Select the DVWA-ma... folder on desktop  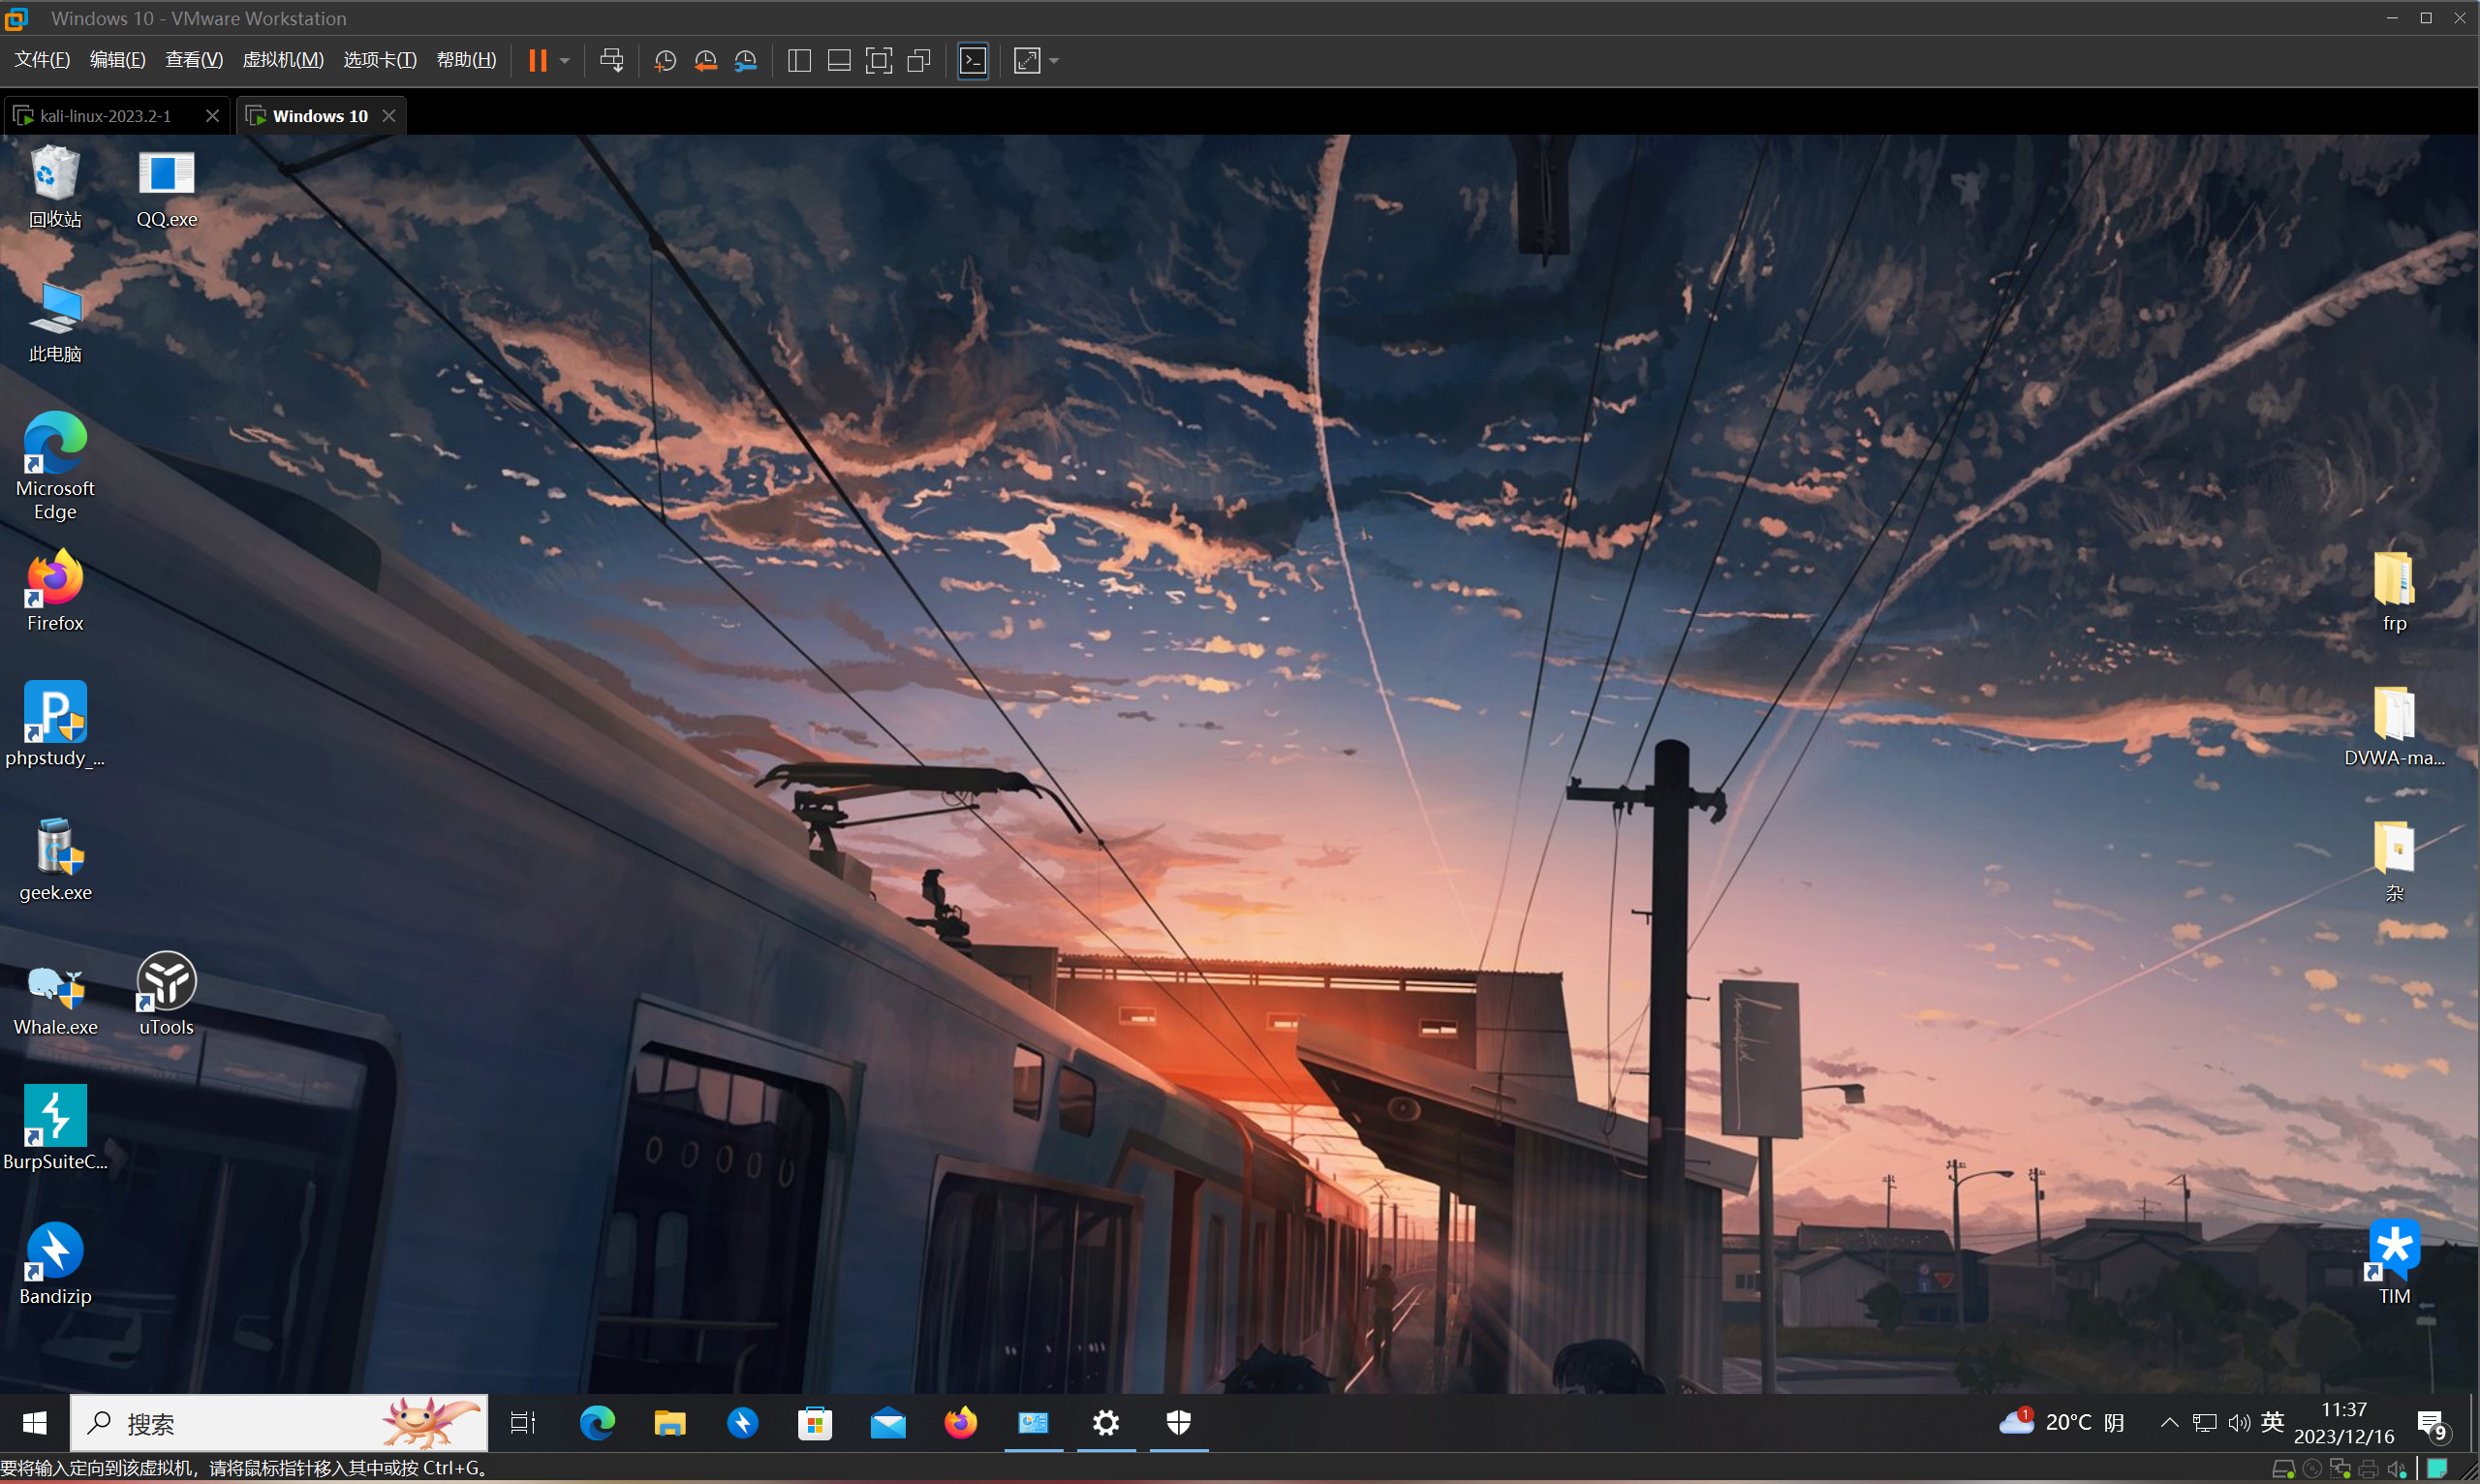2394,725
